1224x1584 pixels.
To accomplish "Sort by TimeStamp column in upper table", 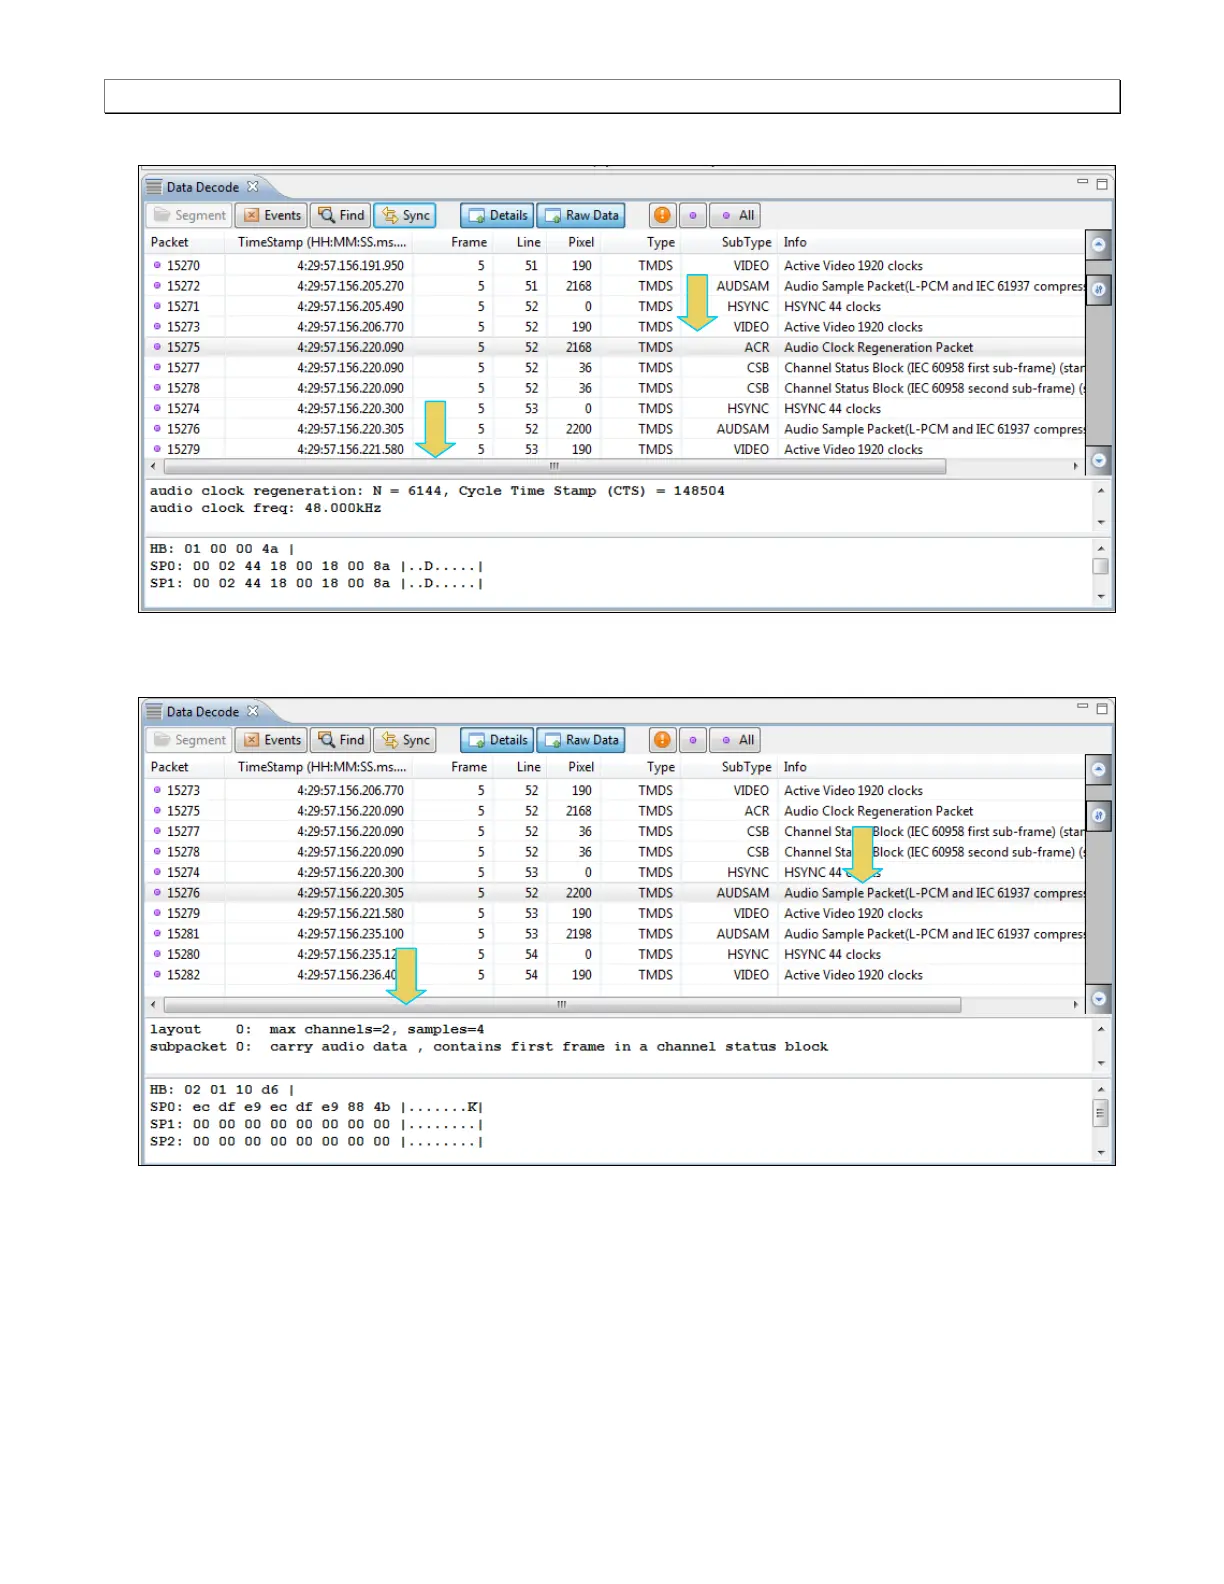I will pos(321,242).
